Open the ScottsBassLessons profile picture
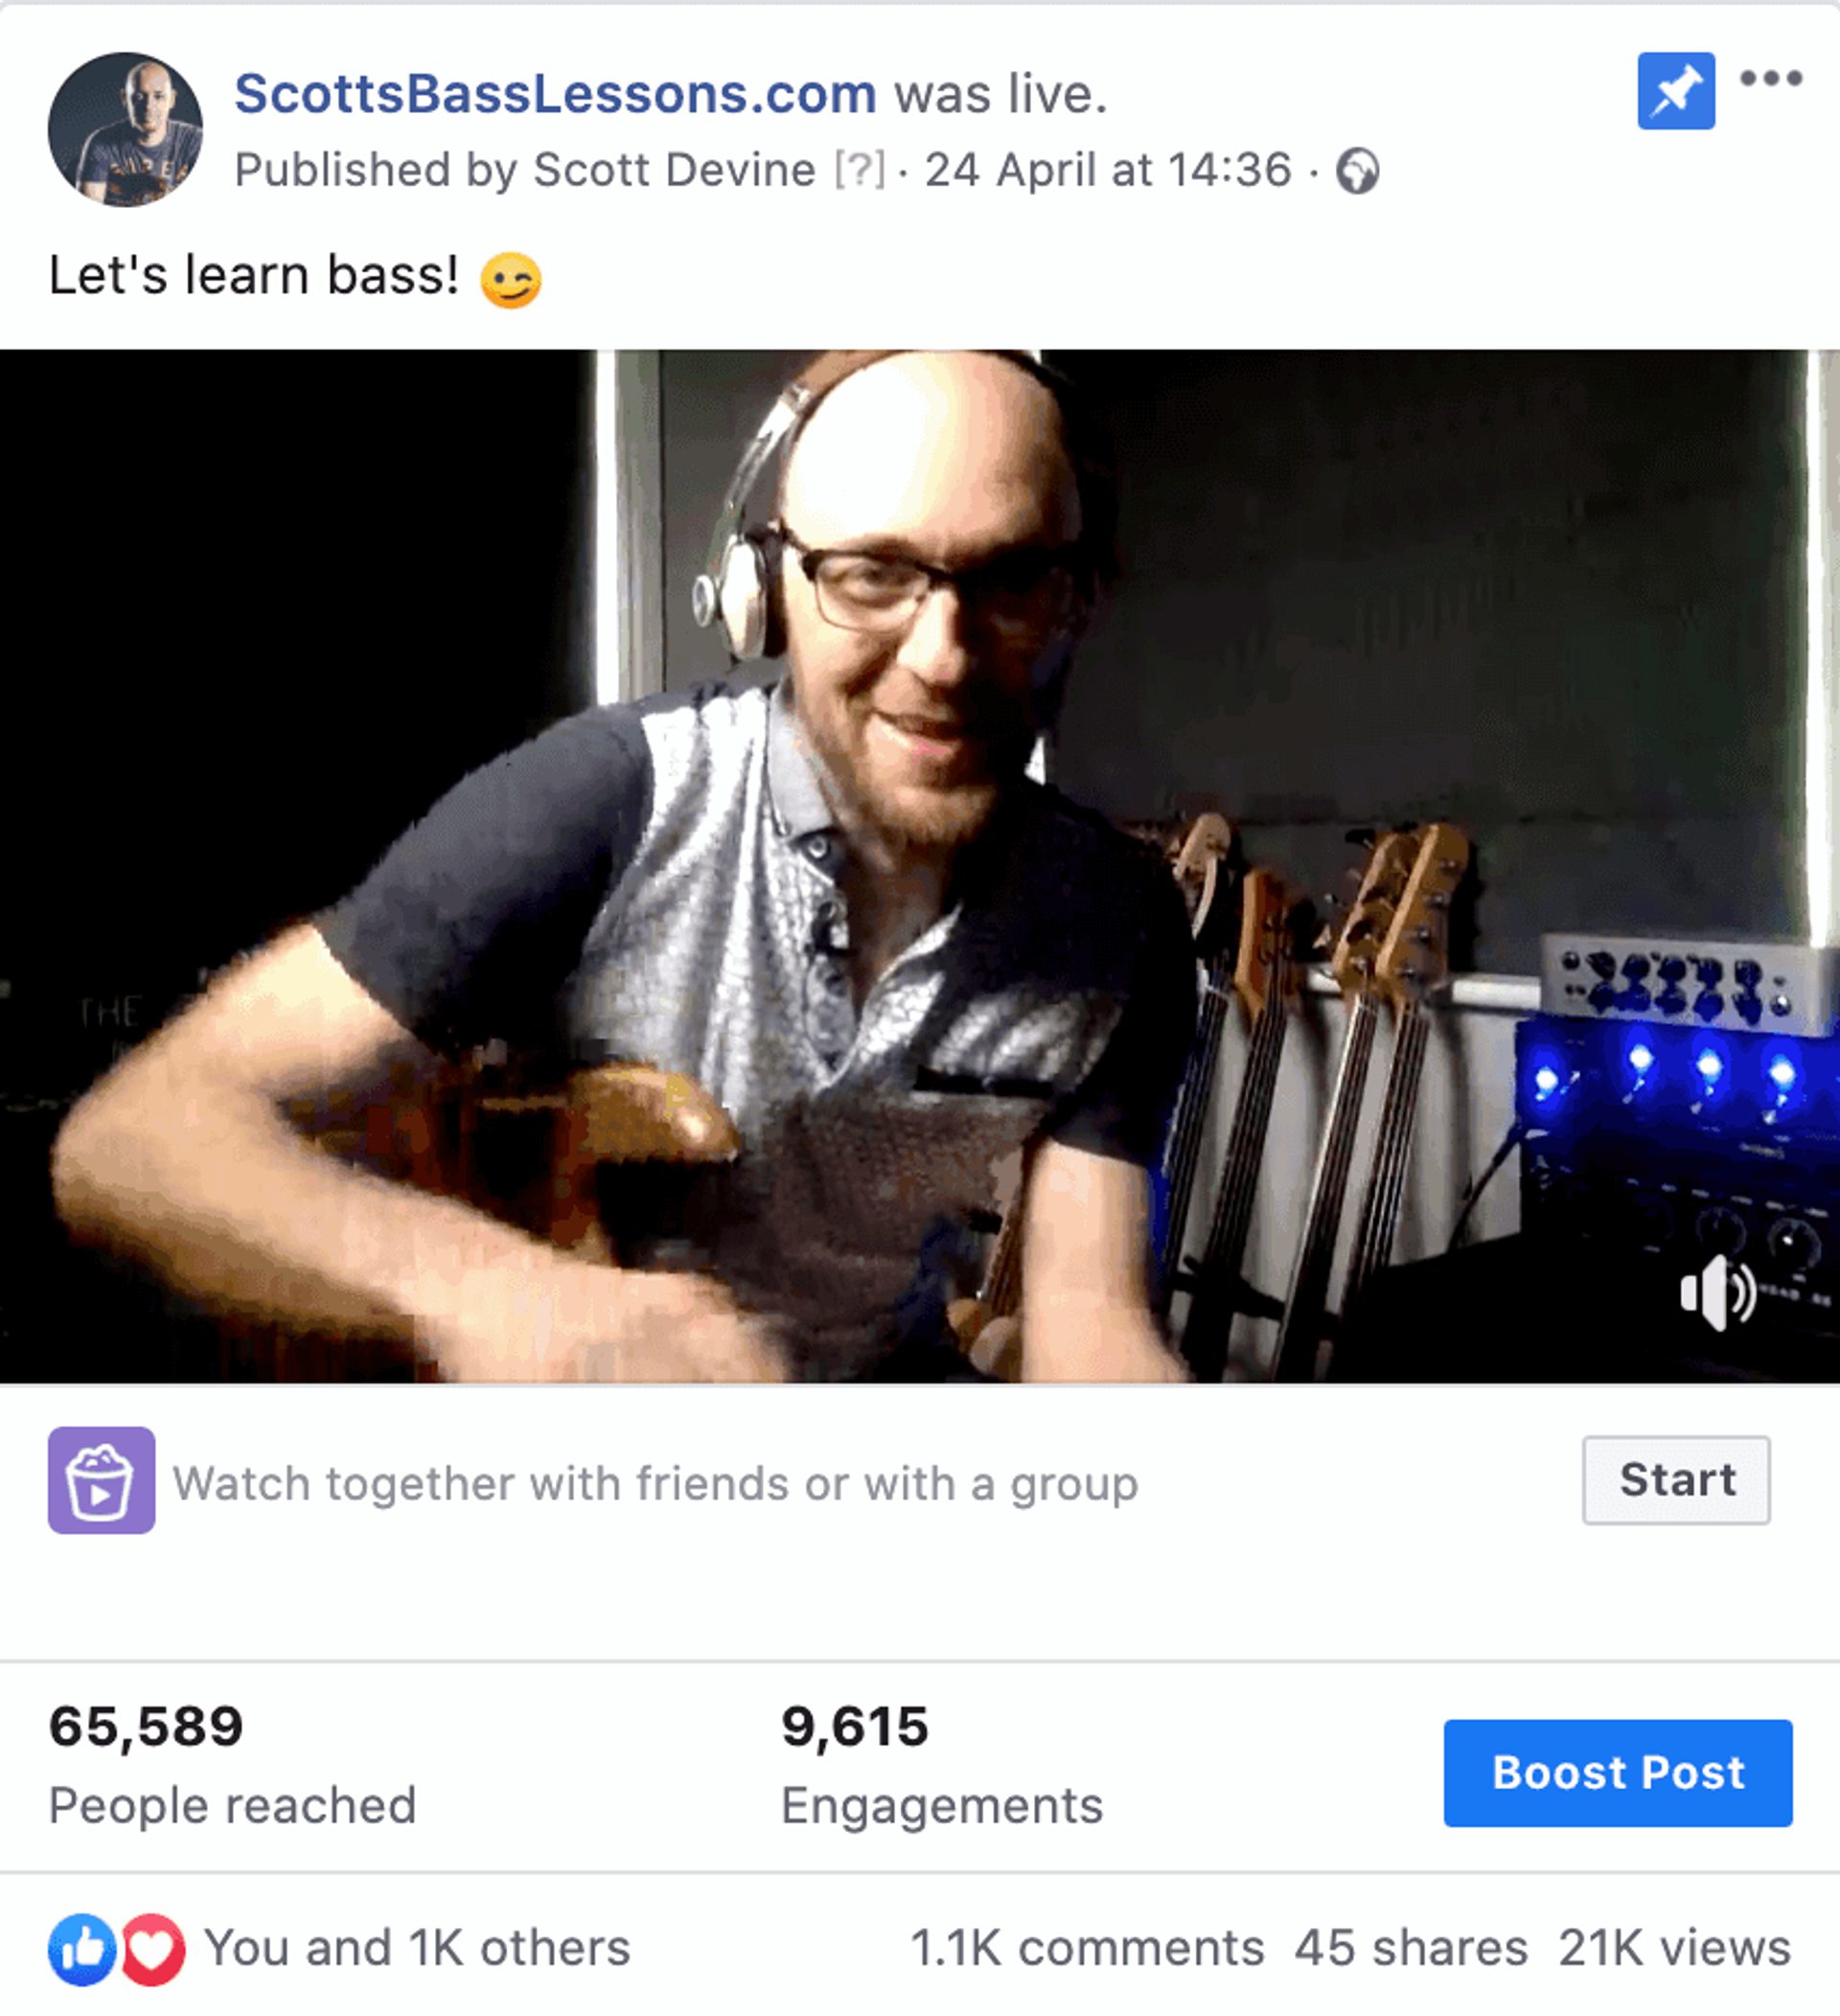The image size is (1840, 2016). [125, 130]
